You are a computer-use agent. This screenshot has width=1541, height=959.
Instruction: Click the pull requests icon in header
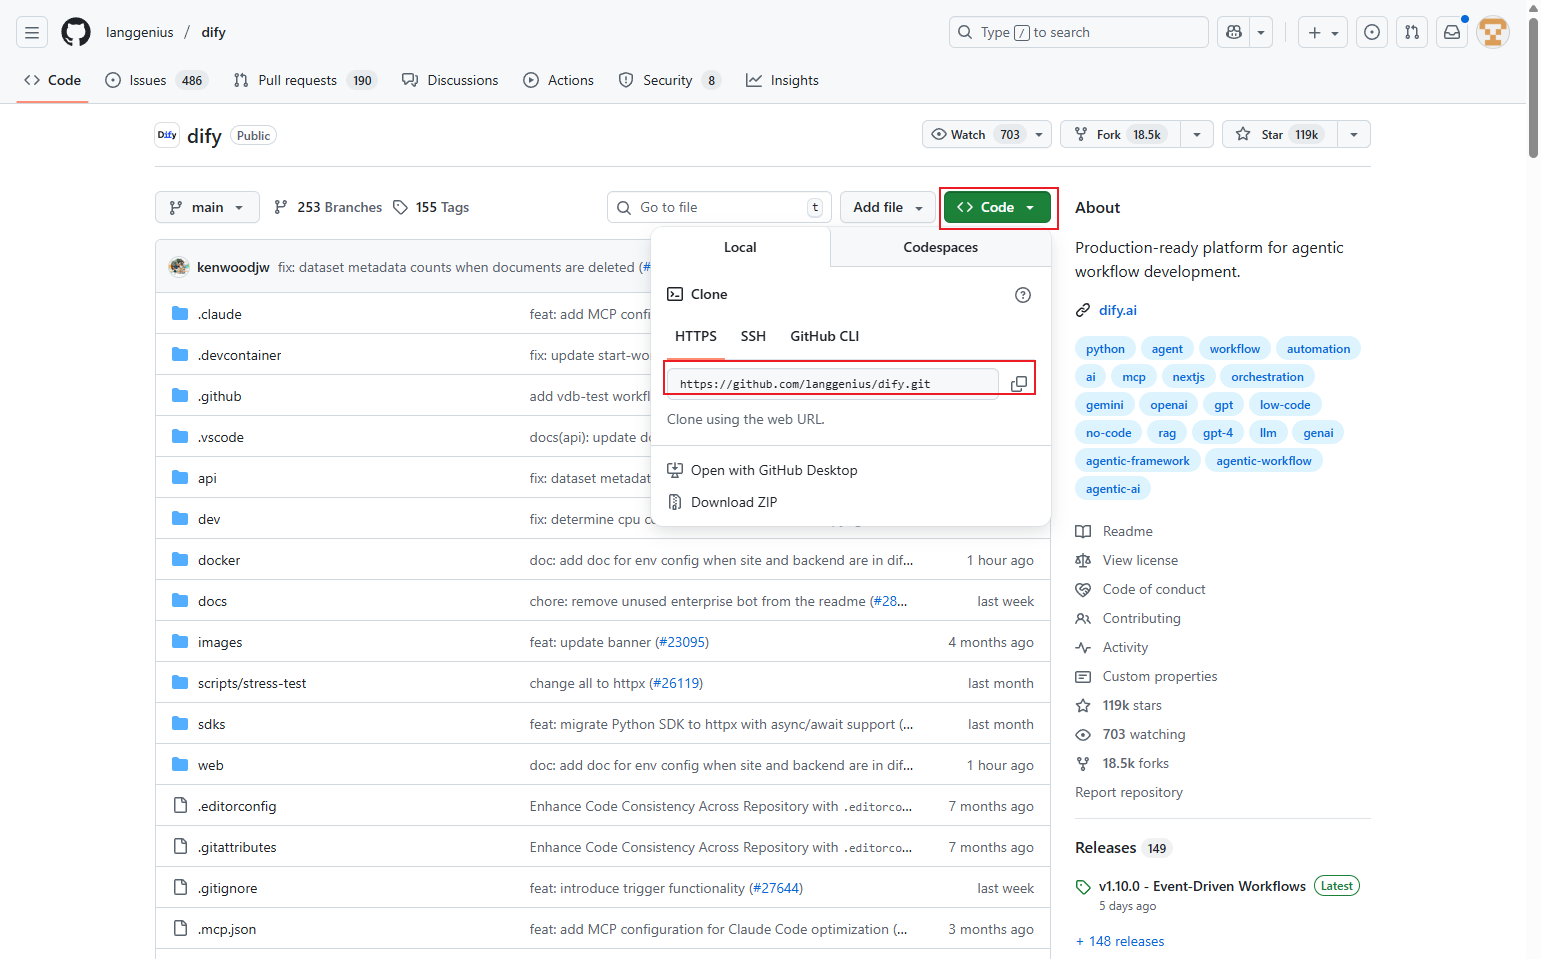tap(1411, 32)
